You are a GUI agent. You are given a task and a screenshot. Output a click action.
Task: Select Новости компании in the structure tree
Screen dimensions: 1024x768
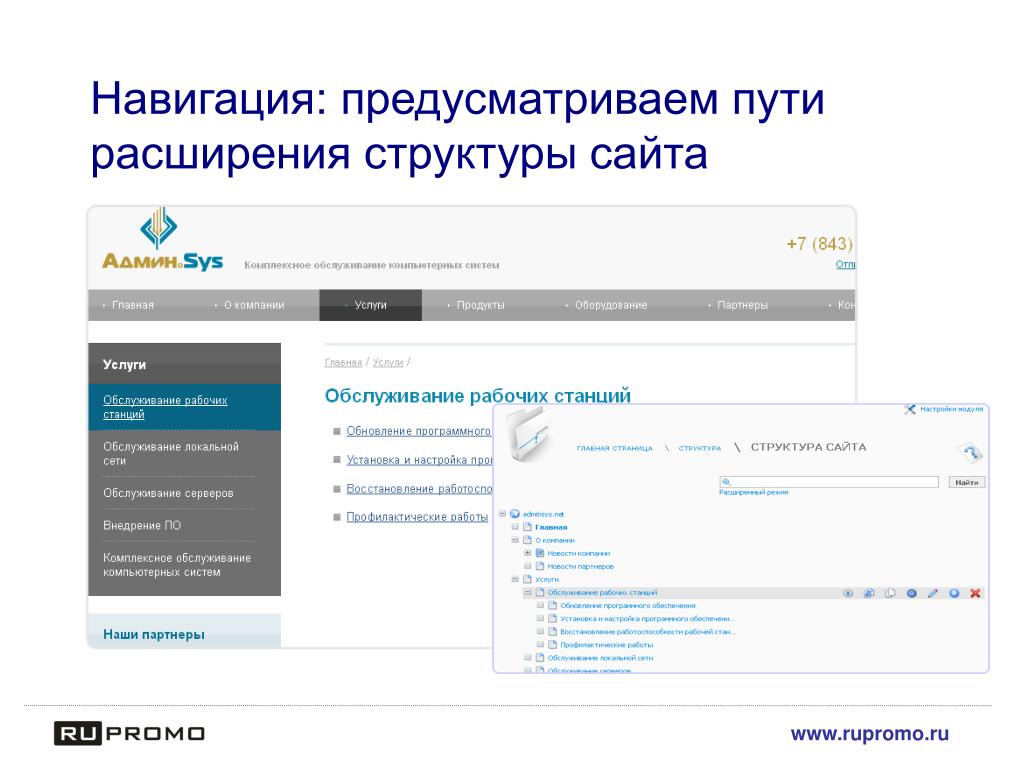(579, 553)
